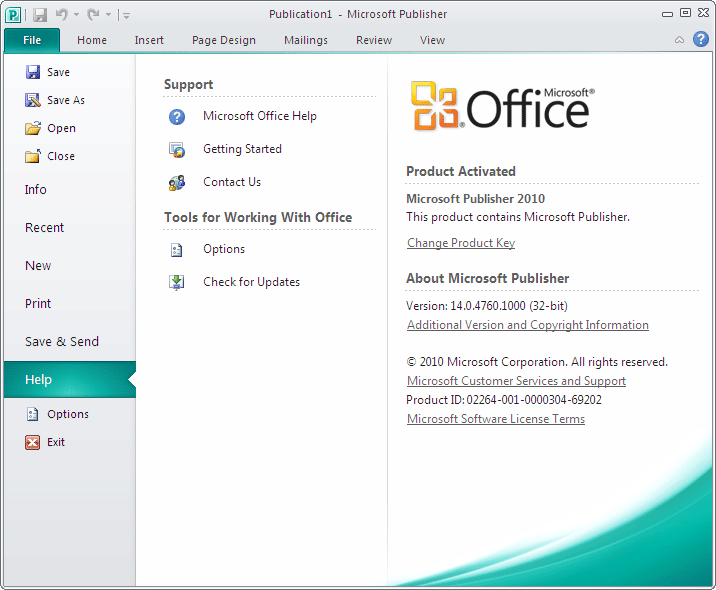Click the red Exit icon in sidebar
Image resolution: width=716 pixels, height=590 pixels.
32,442
